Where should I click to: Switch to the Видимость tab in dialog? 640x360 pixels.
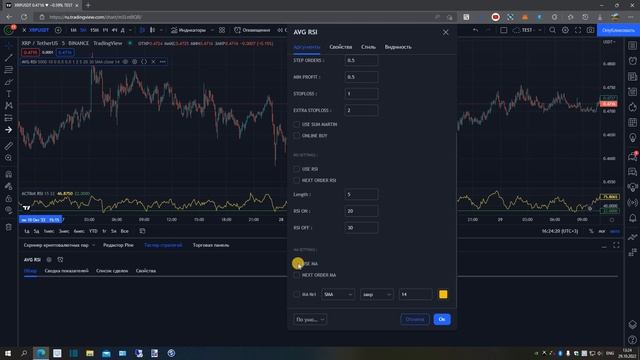398,47
